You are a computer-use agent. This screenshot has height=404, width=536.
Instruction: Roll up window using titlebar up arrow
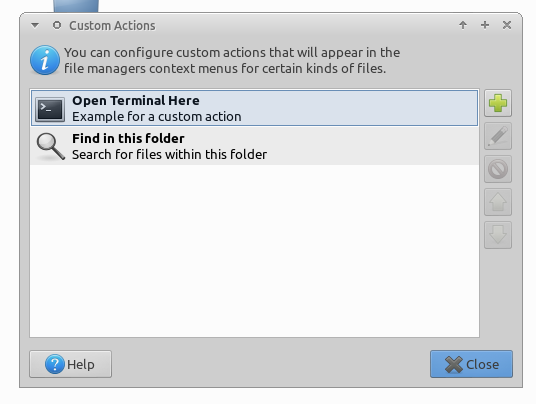coord(463,25)
